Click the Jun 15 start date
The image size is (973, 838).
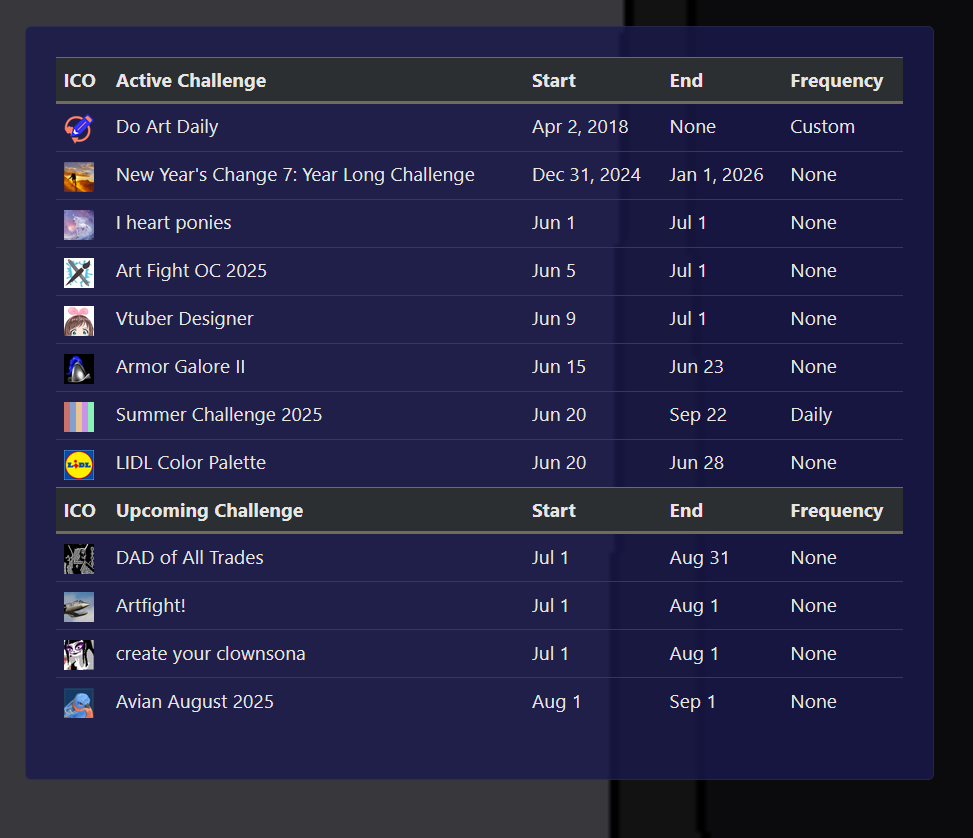tap(559, 367)
